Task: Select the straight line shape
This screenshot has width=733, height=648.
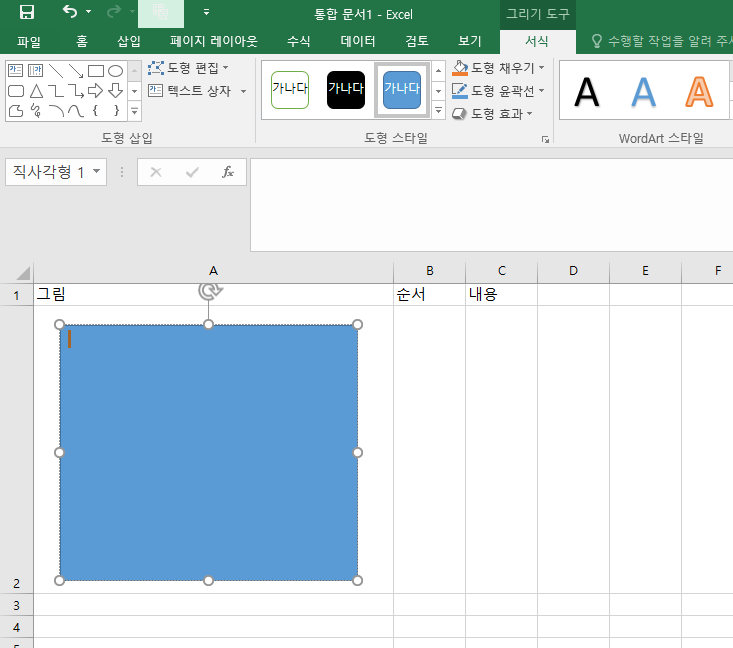Action: point(56,71)
